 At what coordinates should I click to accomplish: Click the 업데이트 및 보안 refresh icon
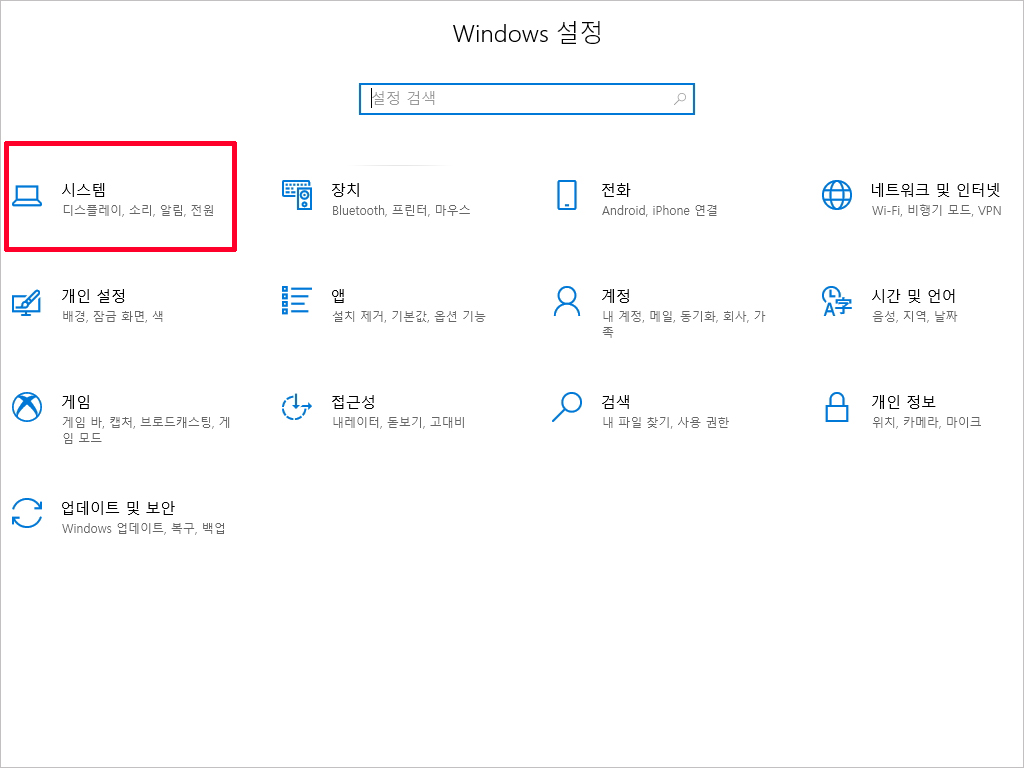[27, 513]
